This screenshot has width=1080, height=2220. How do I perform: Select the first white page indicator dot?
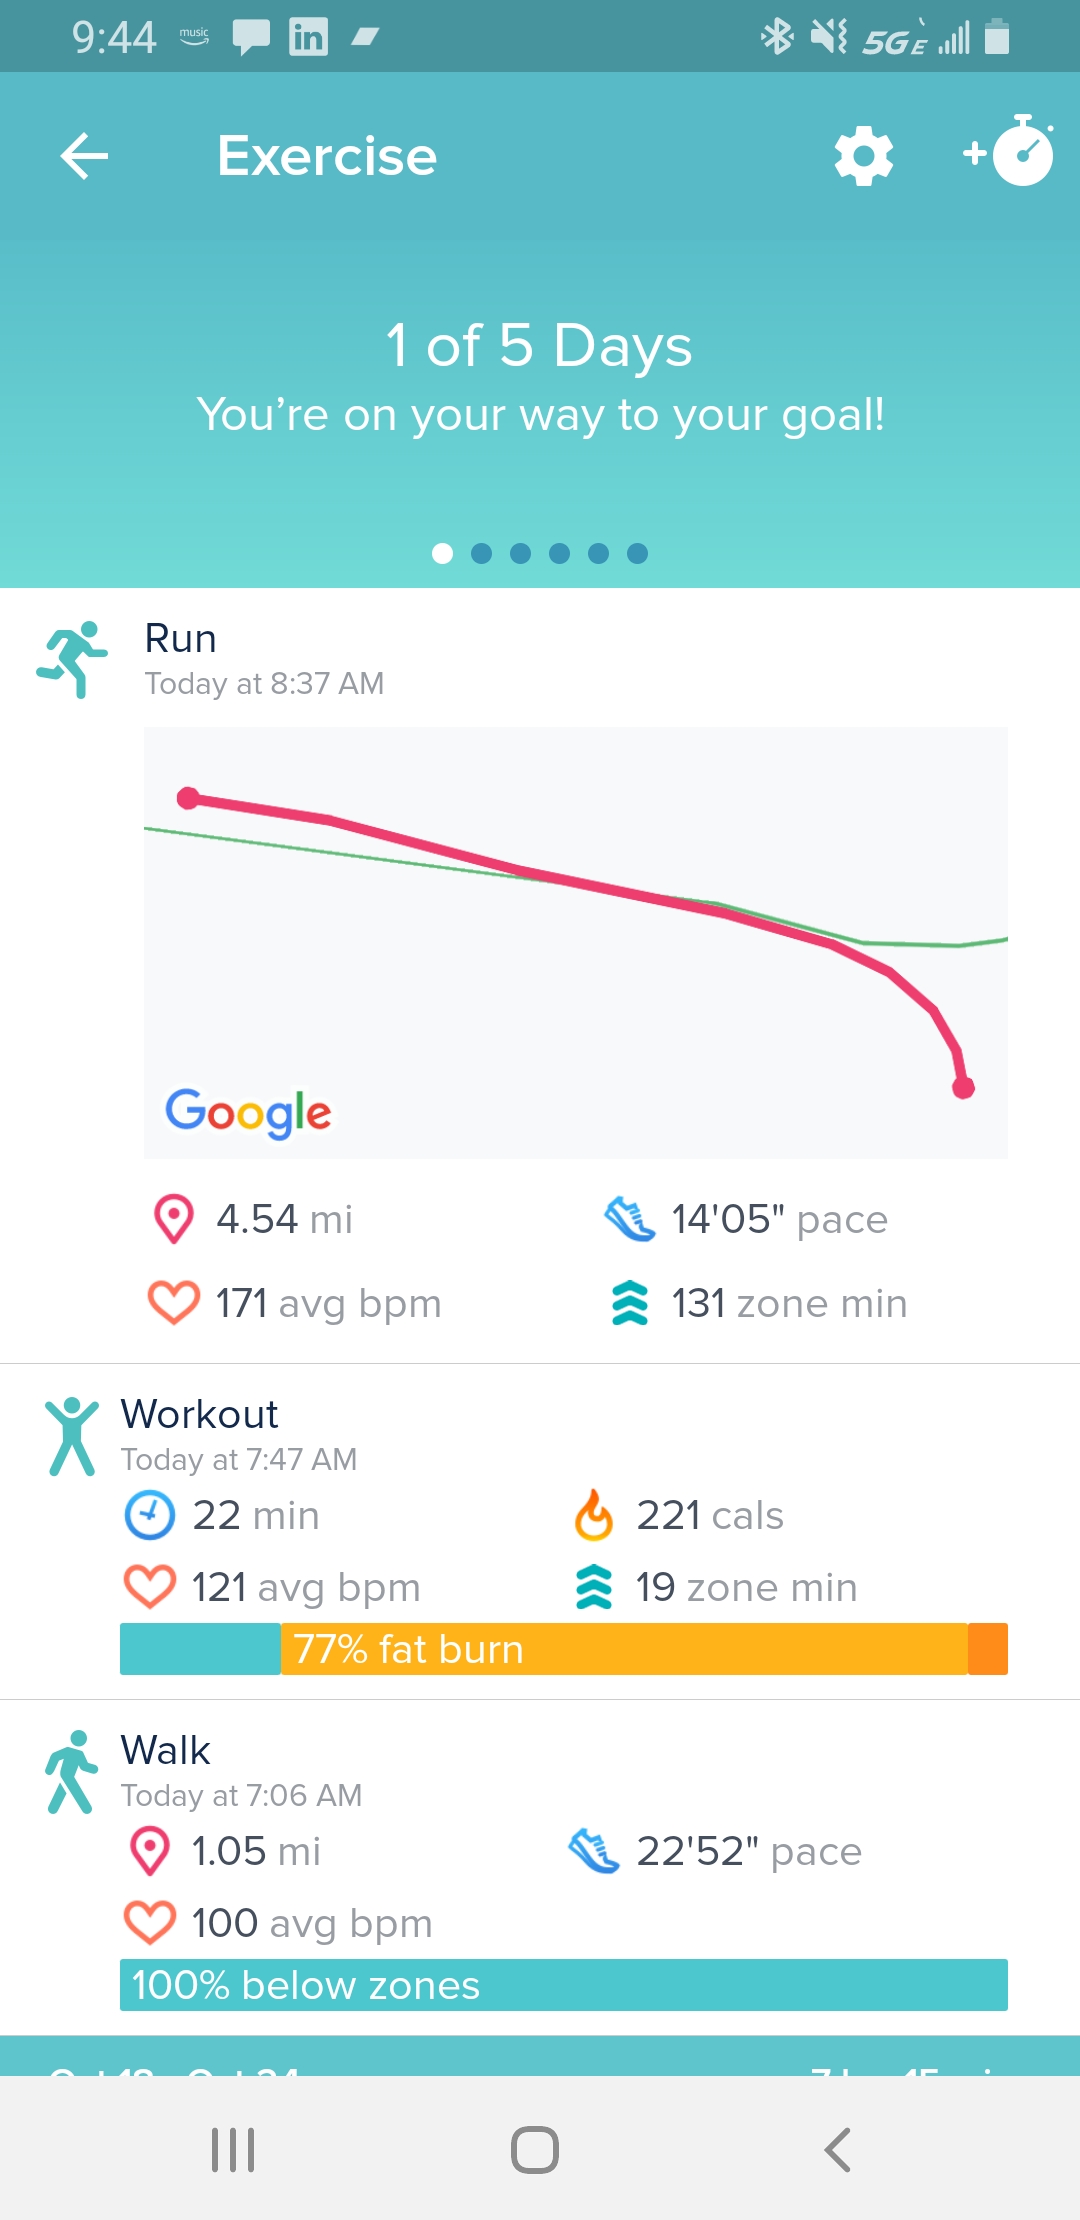(442, 553)
